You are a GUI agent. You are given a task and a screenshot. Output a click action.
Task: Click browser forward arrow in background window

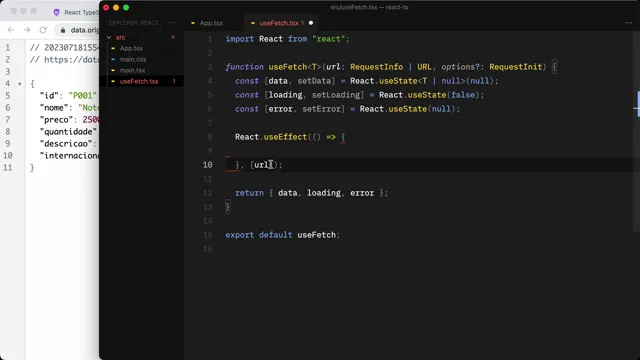pyautogui.click(x=27, y=30)
